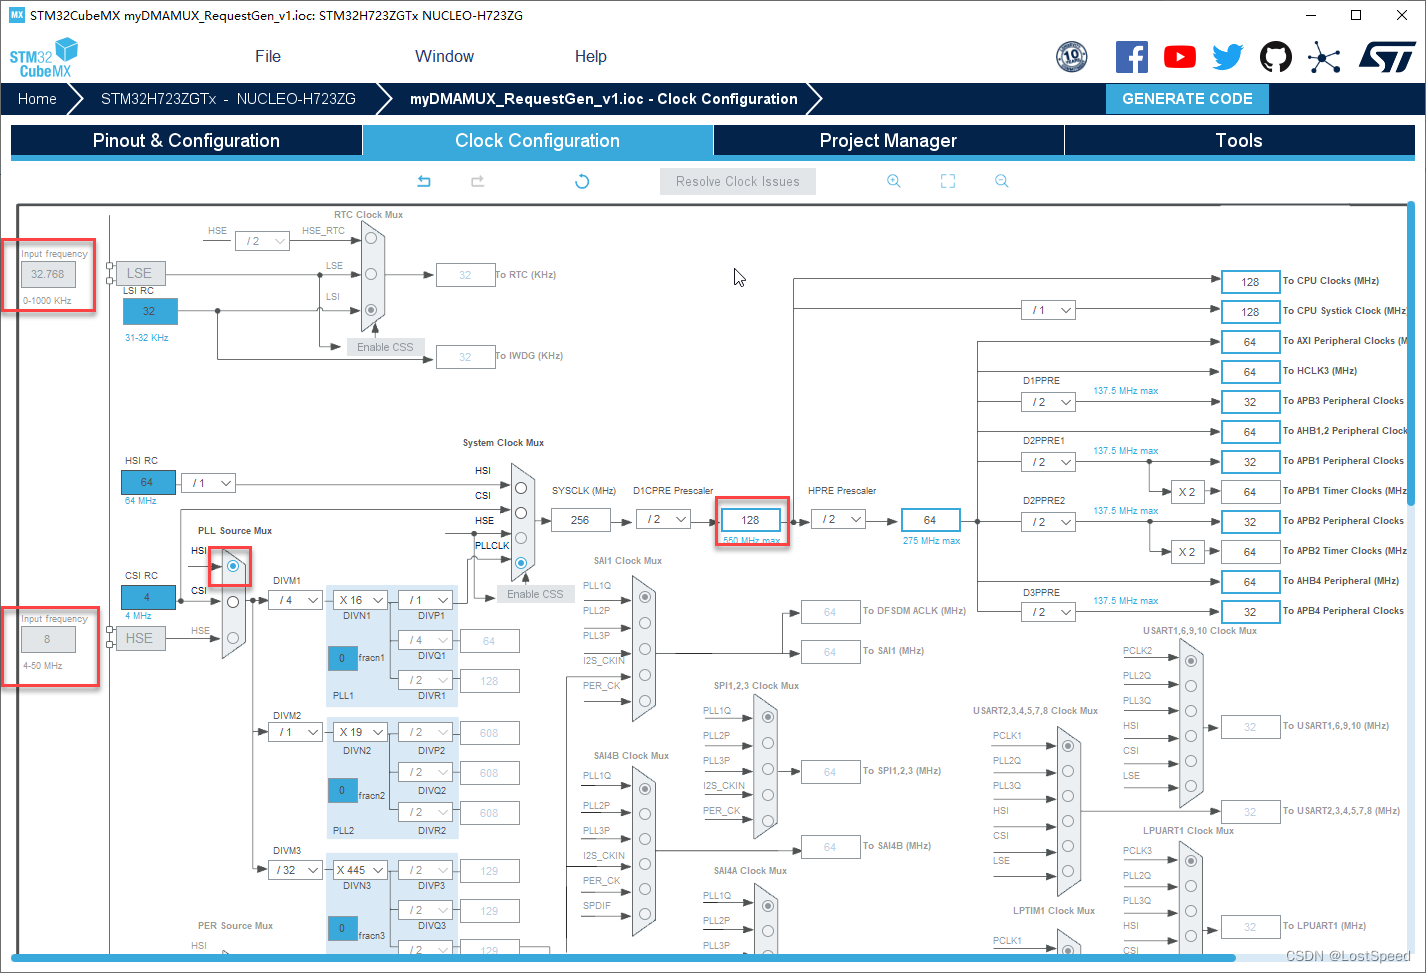
Task: Select CSI in System Clock Mux
Action: [x=521, y=513]
